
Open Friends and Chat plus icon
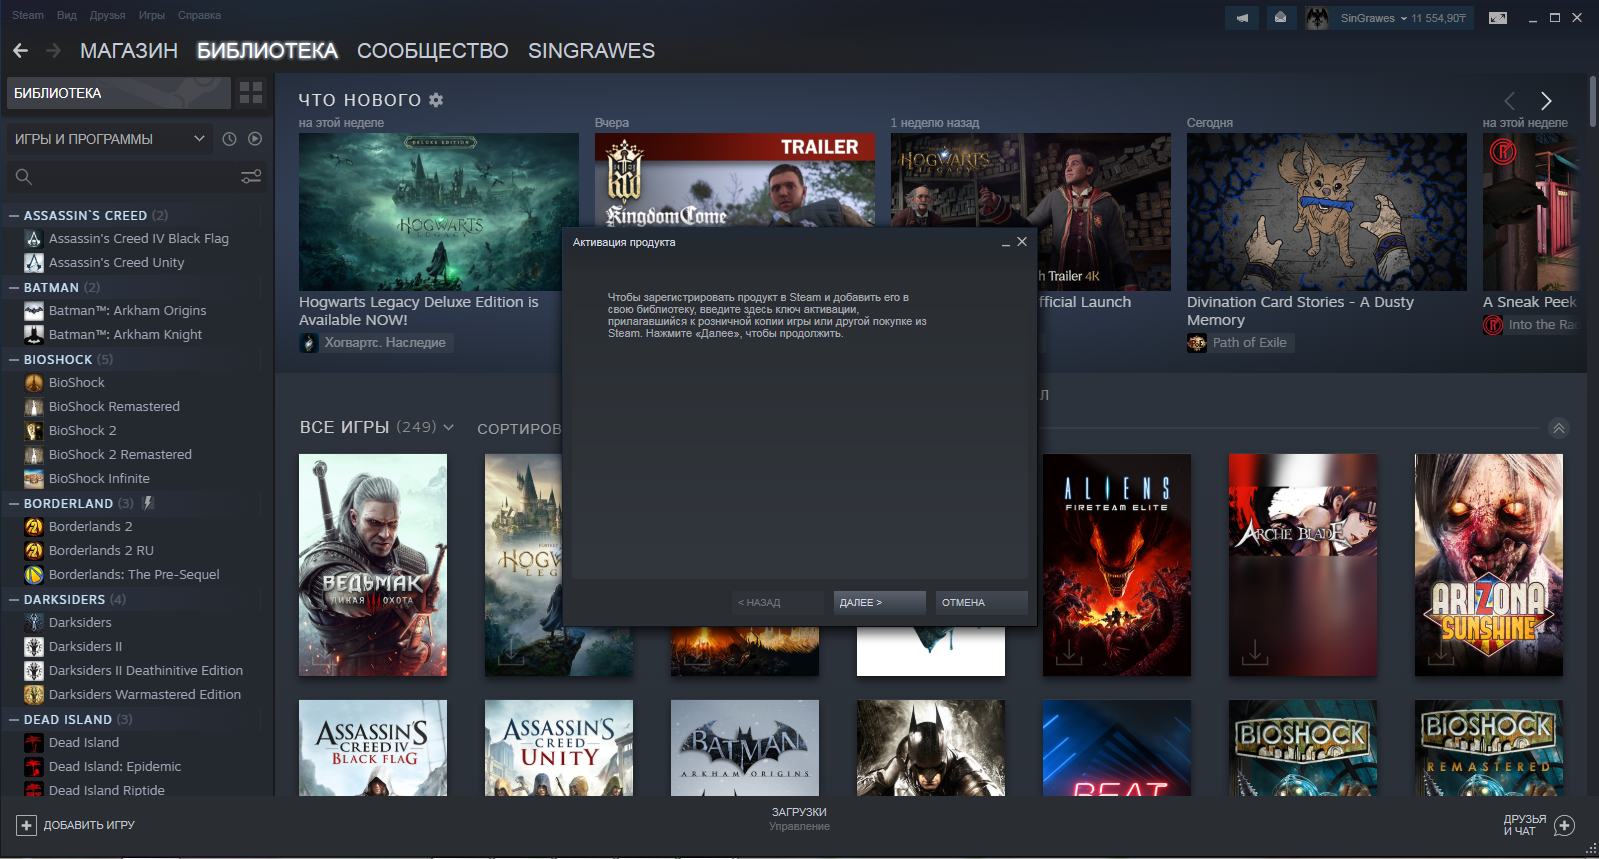(1565, 825)
